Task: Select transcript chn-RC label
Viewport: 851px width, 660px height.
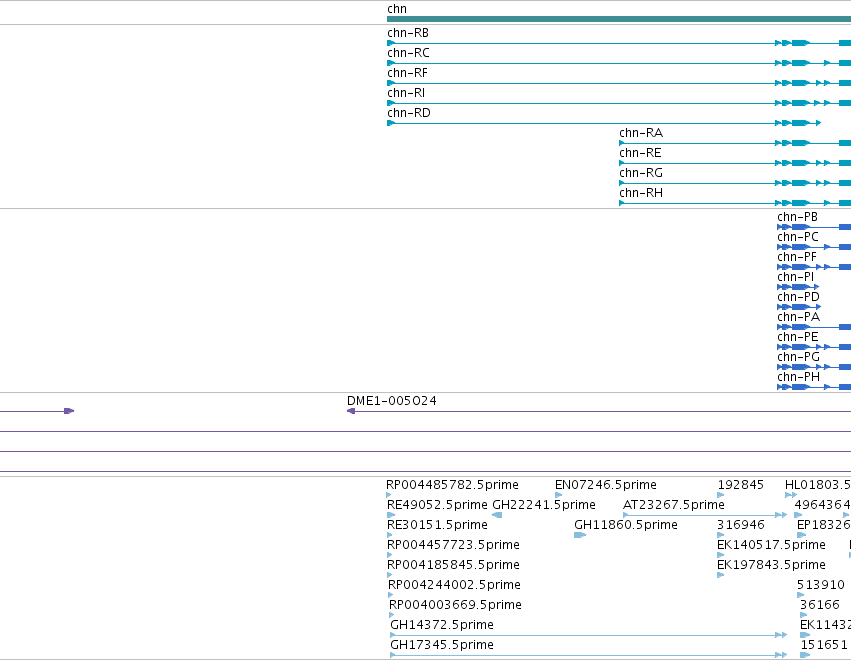Action: (408, 53)
